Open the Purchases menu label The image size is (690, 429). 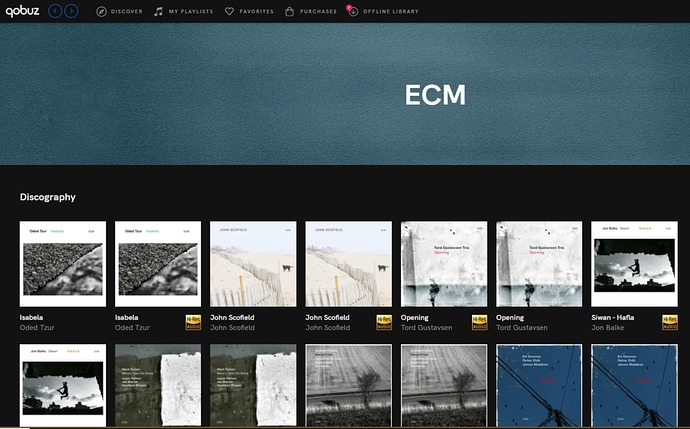[318, 11]
